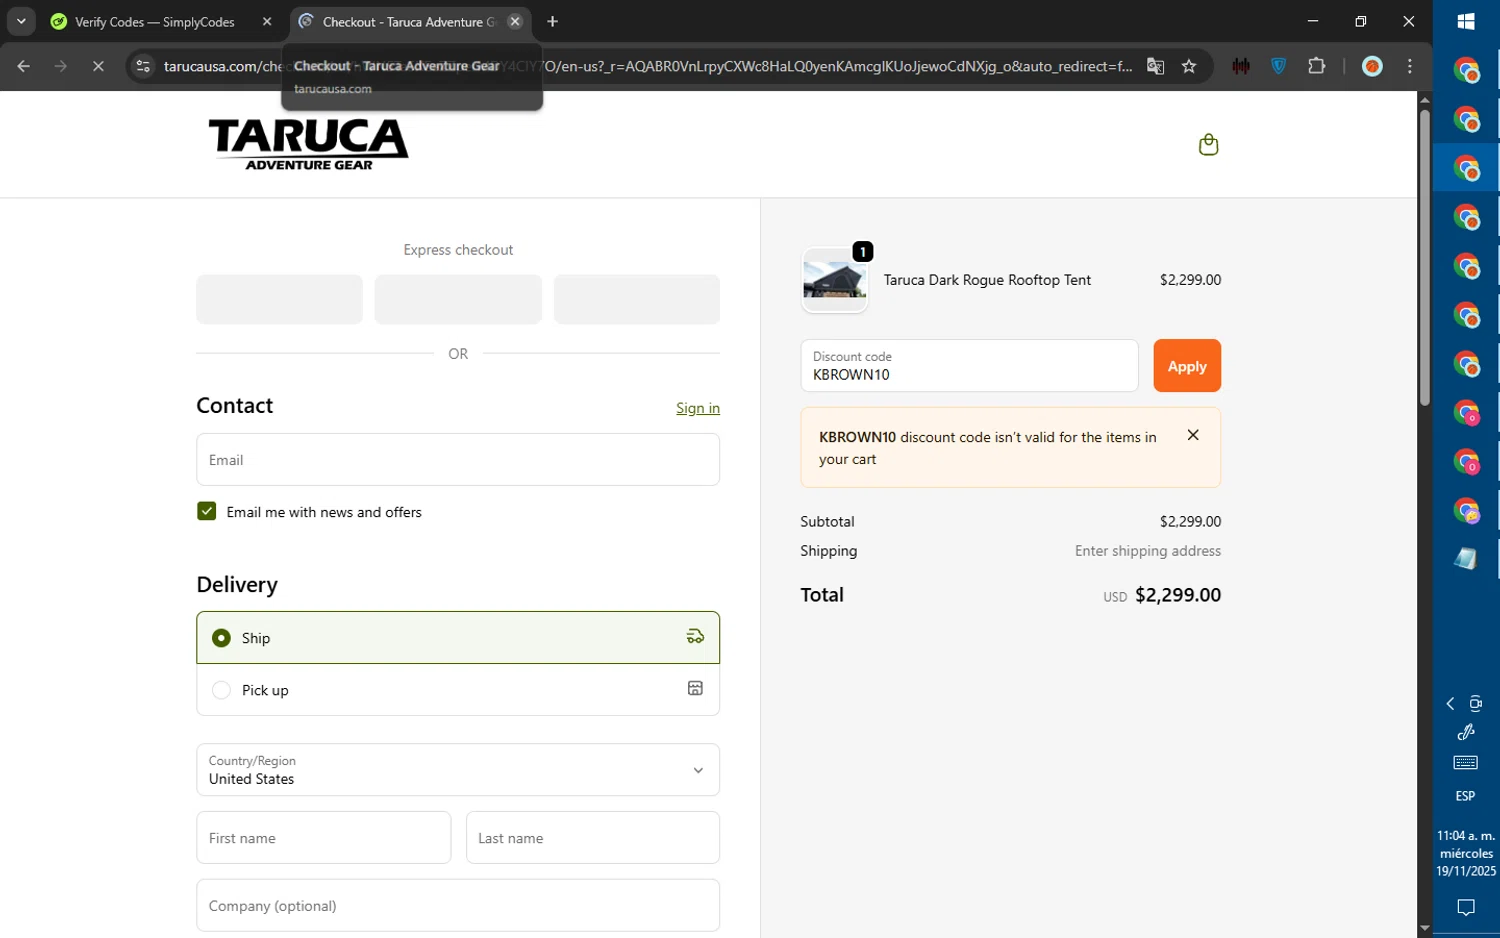
Task: Go back to previous page
Action: click(24, 67)
